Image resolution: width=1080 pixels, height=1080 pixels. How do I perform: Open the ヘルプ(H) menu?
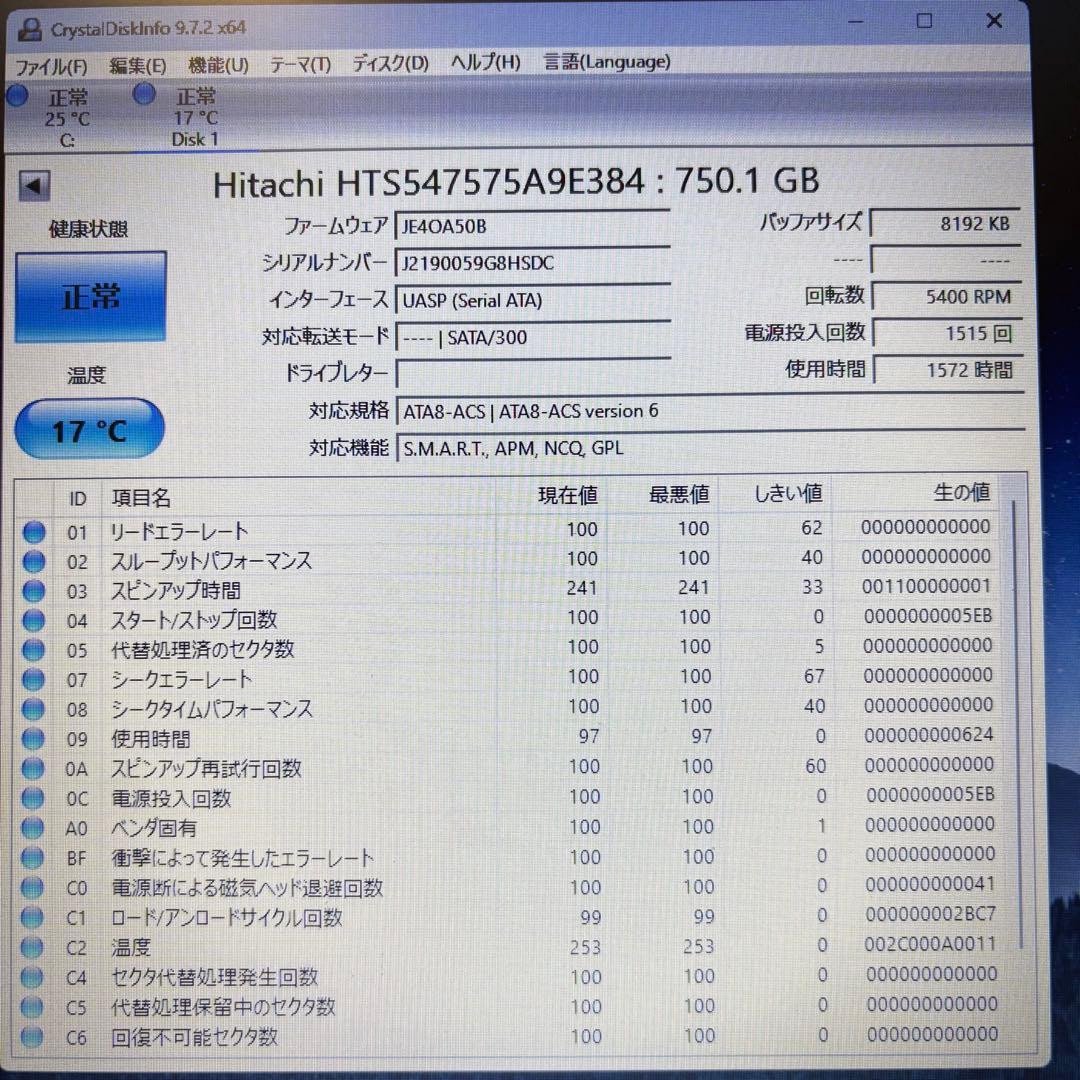point(485,62)
